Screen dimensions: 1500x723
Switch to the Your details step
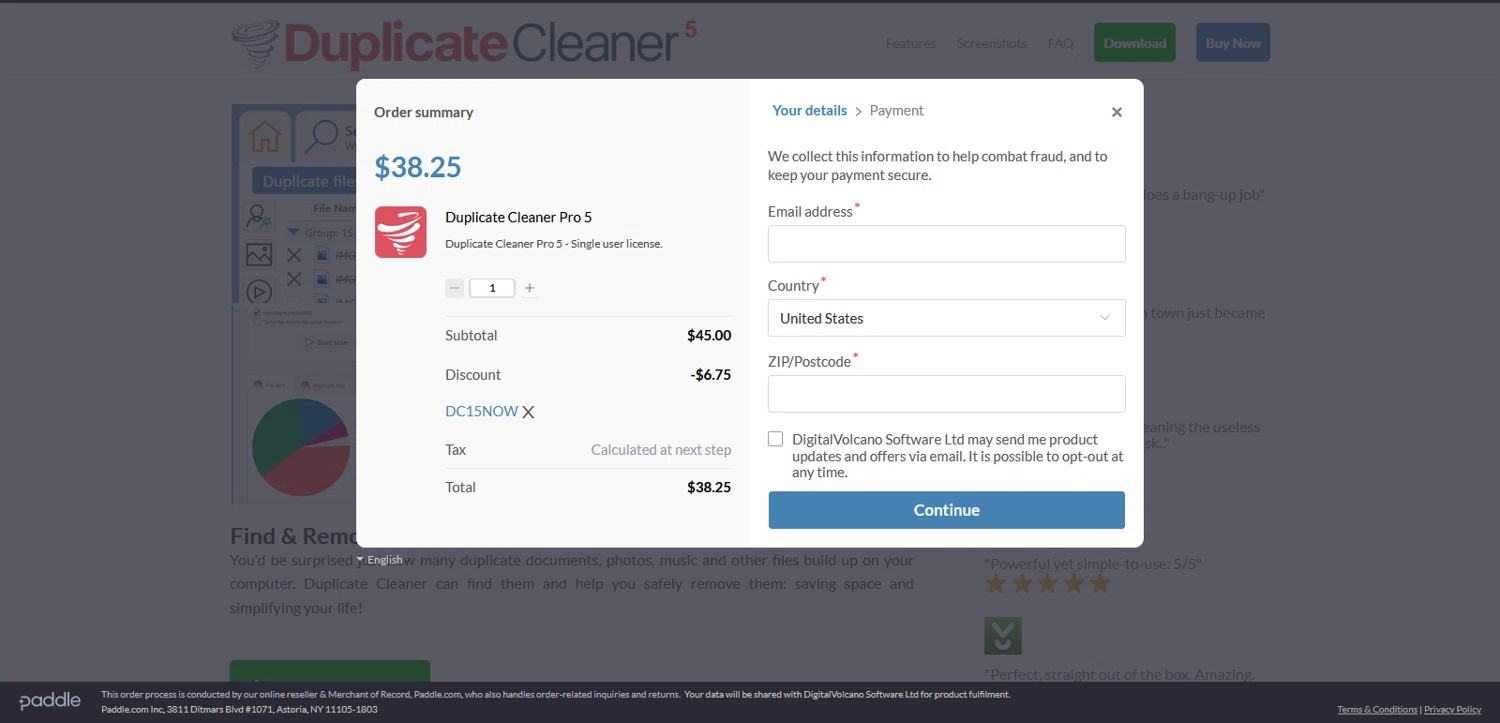pyautogui.click(x=809, y=111)
